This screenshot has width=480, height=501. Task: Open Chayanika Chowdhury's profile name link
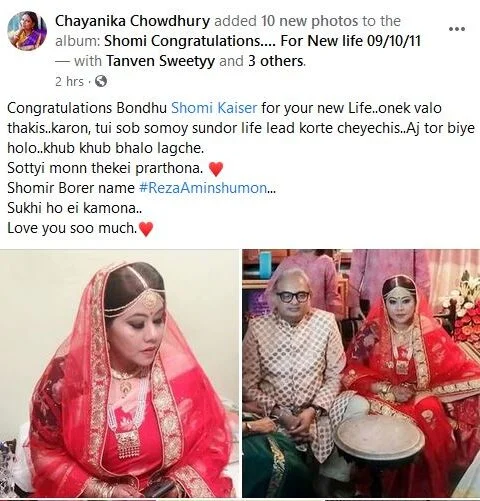click(x=132, y=21)
